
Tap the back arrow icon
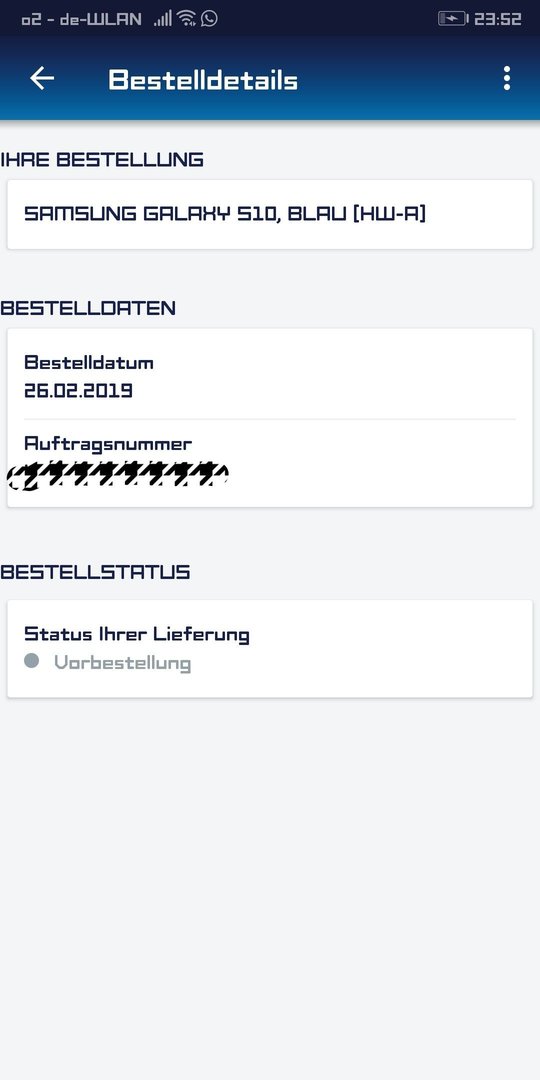(x=41, y=79)
